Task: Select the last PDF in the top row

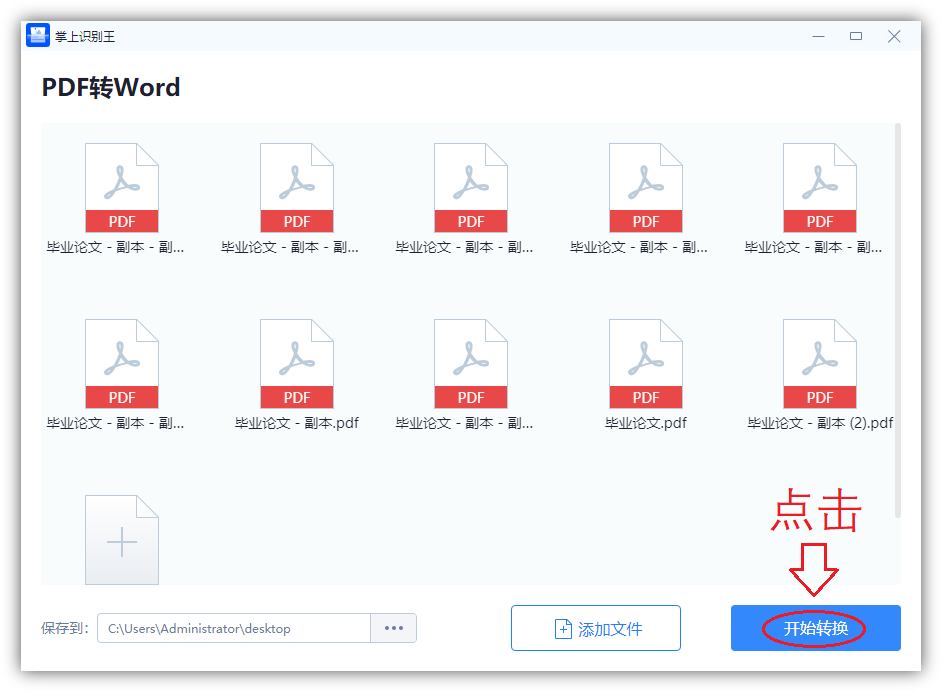Action: 820,188
